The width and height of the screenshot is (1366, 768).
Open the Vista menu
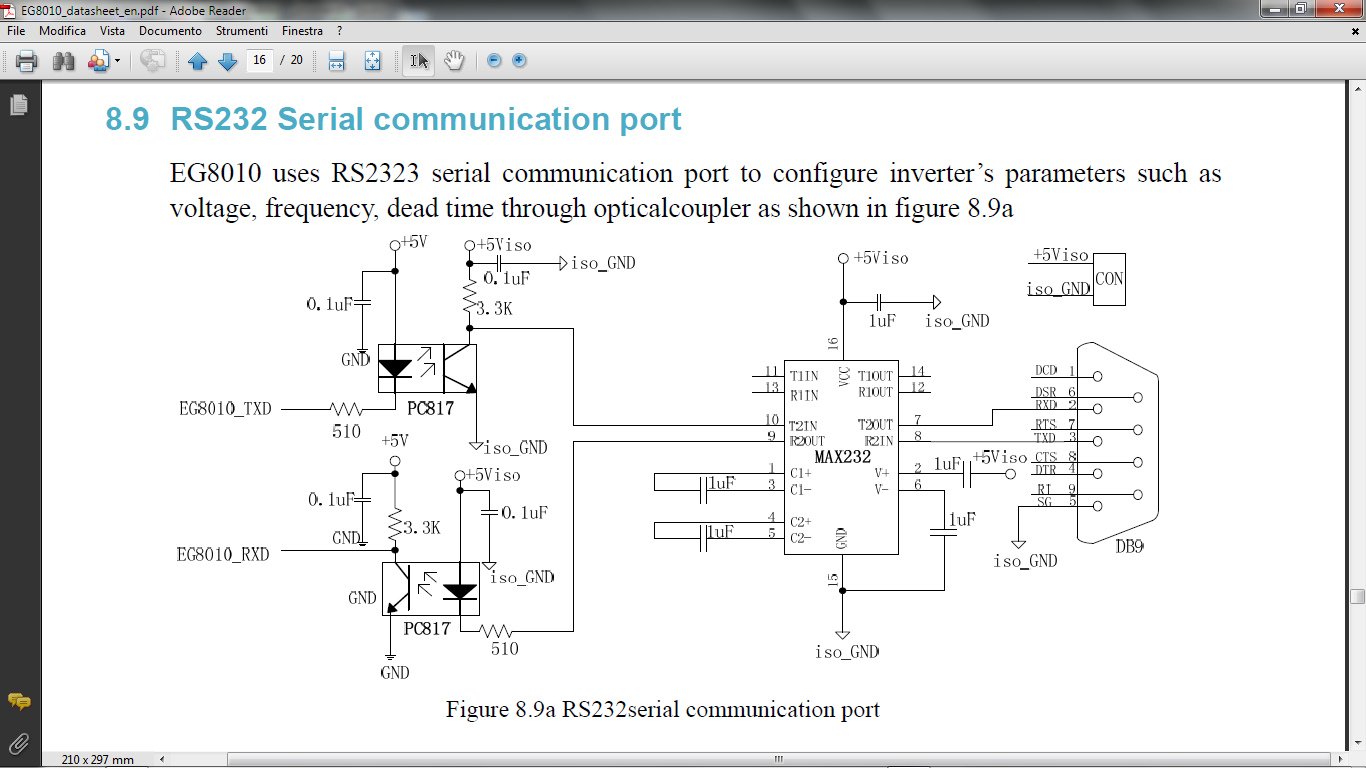coord(112,31)
